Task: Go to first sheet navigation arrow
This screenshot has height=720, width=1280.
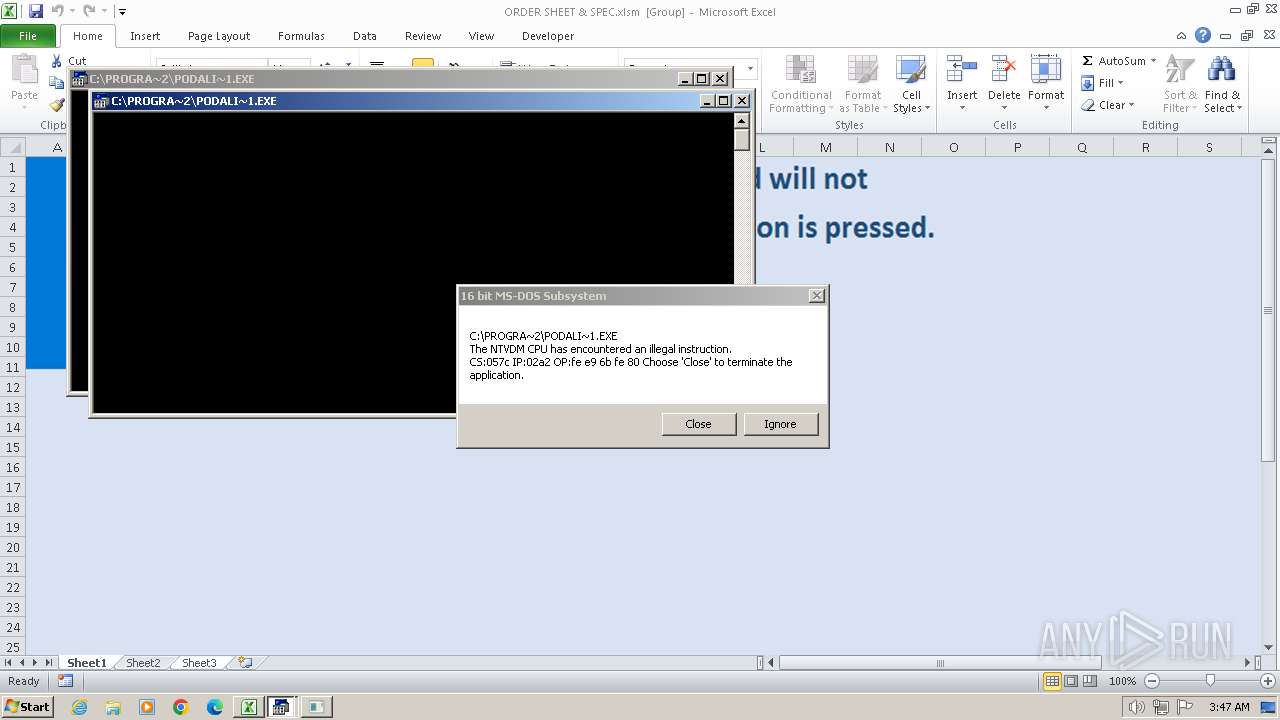Action: coord(8,663)
